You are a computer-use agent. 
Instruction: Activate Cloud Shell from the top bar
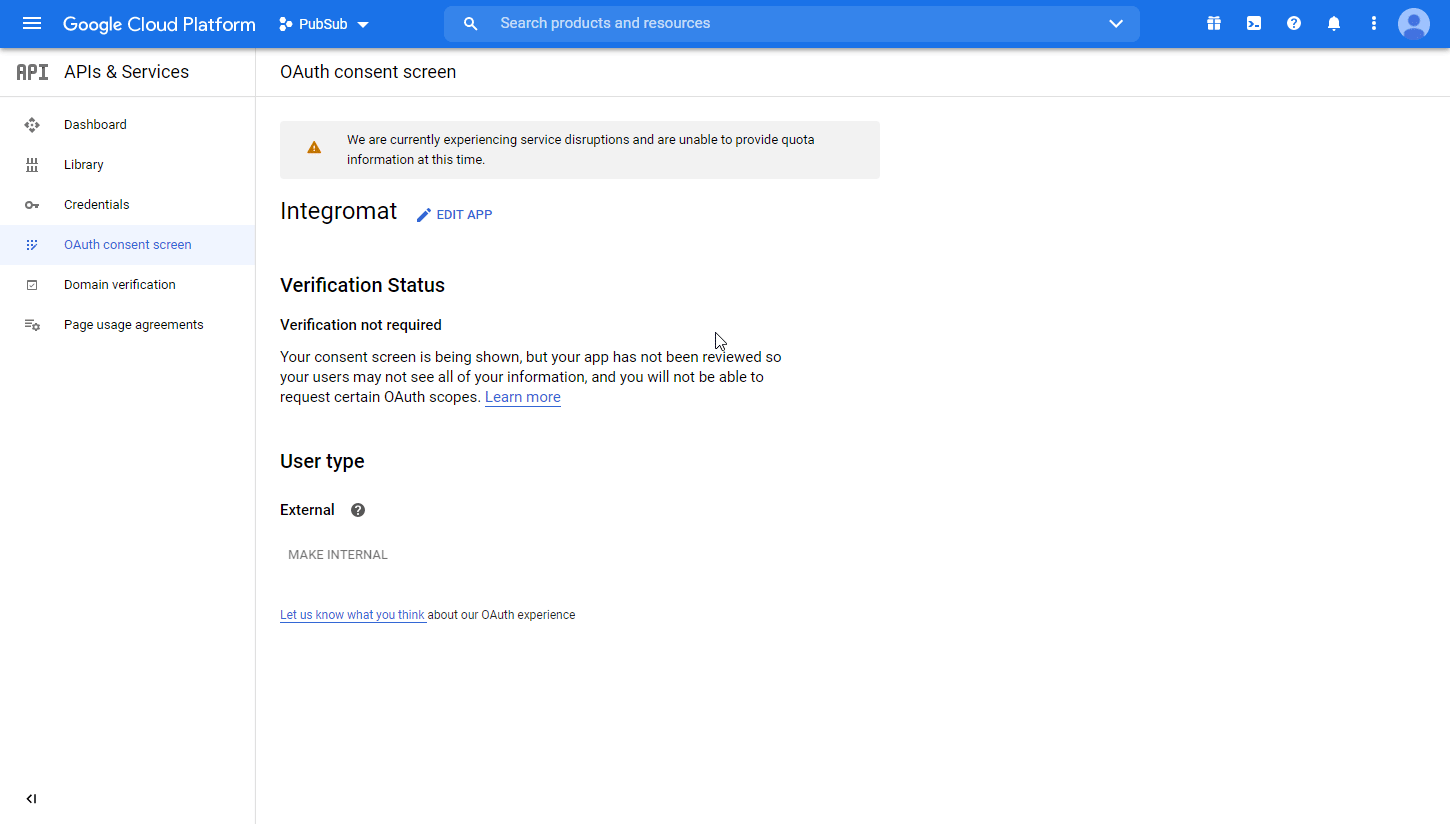1253,23
